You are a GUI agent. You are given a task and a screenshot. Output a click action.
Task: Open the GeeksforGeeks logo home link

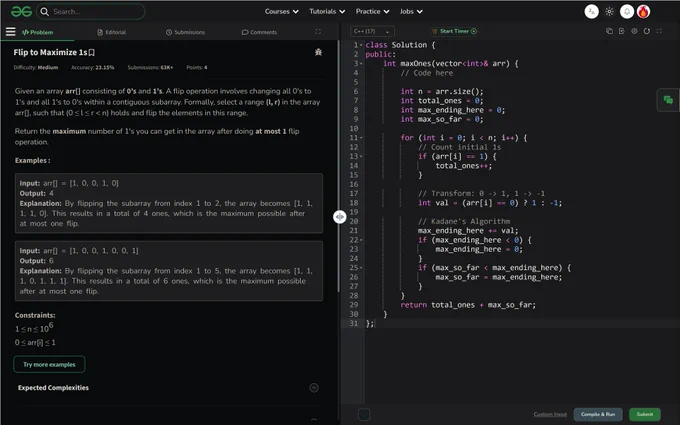(x=21, y=11)
